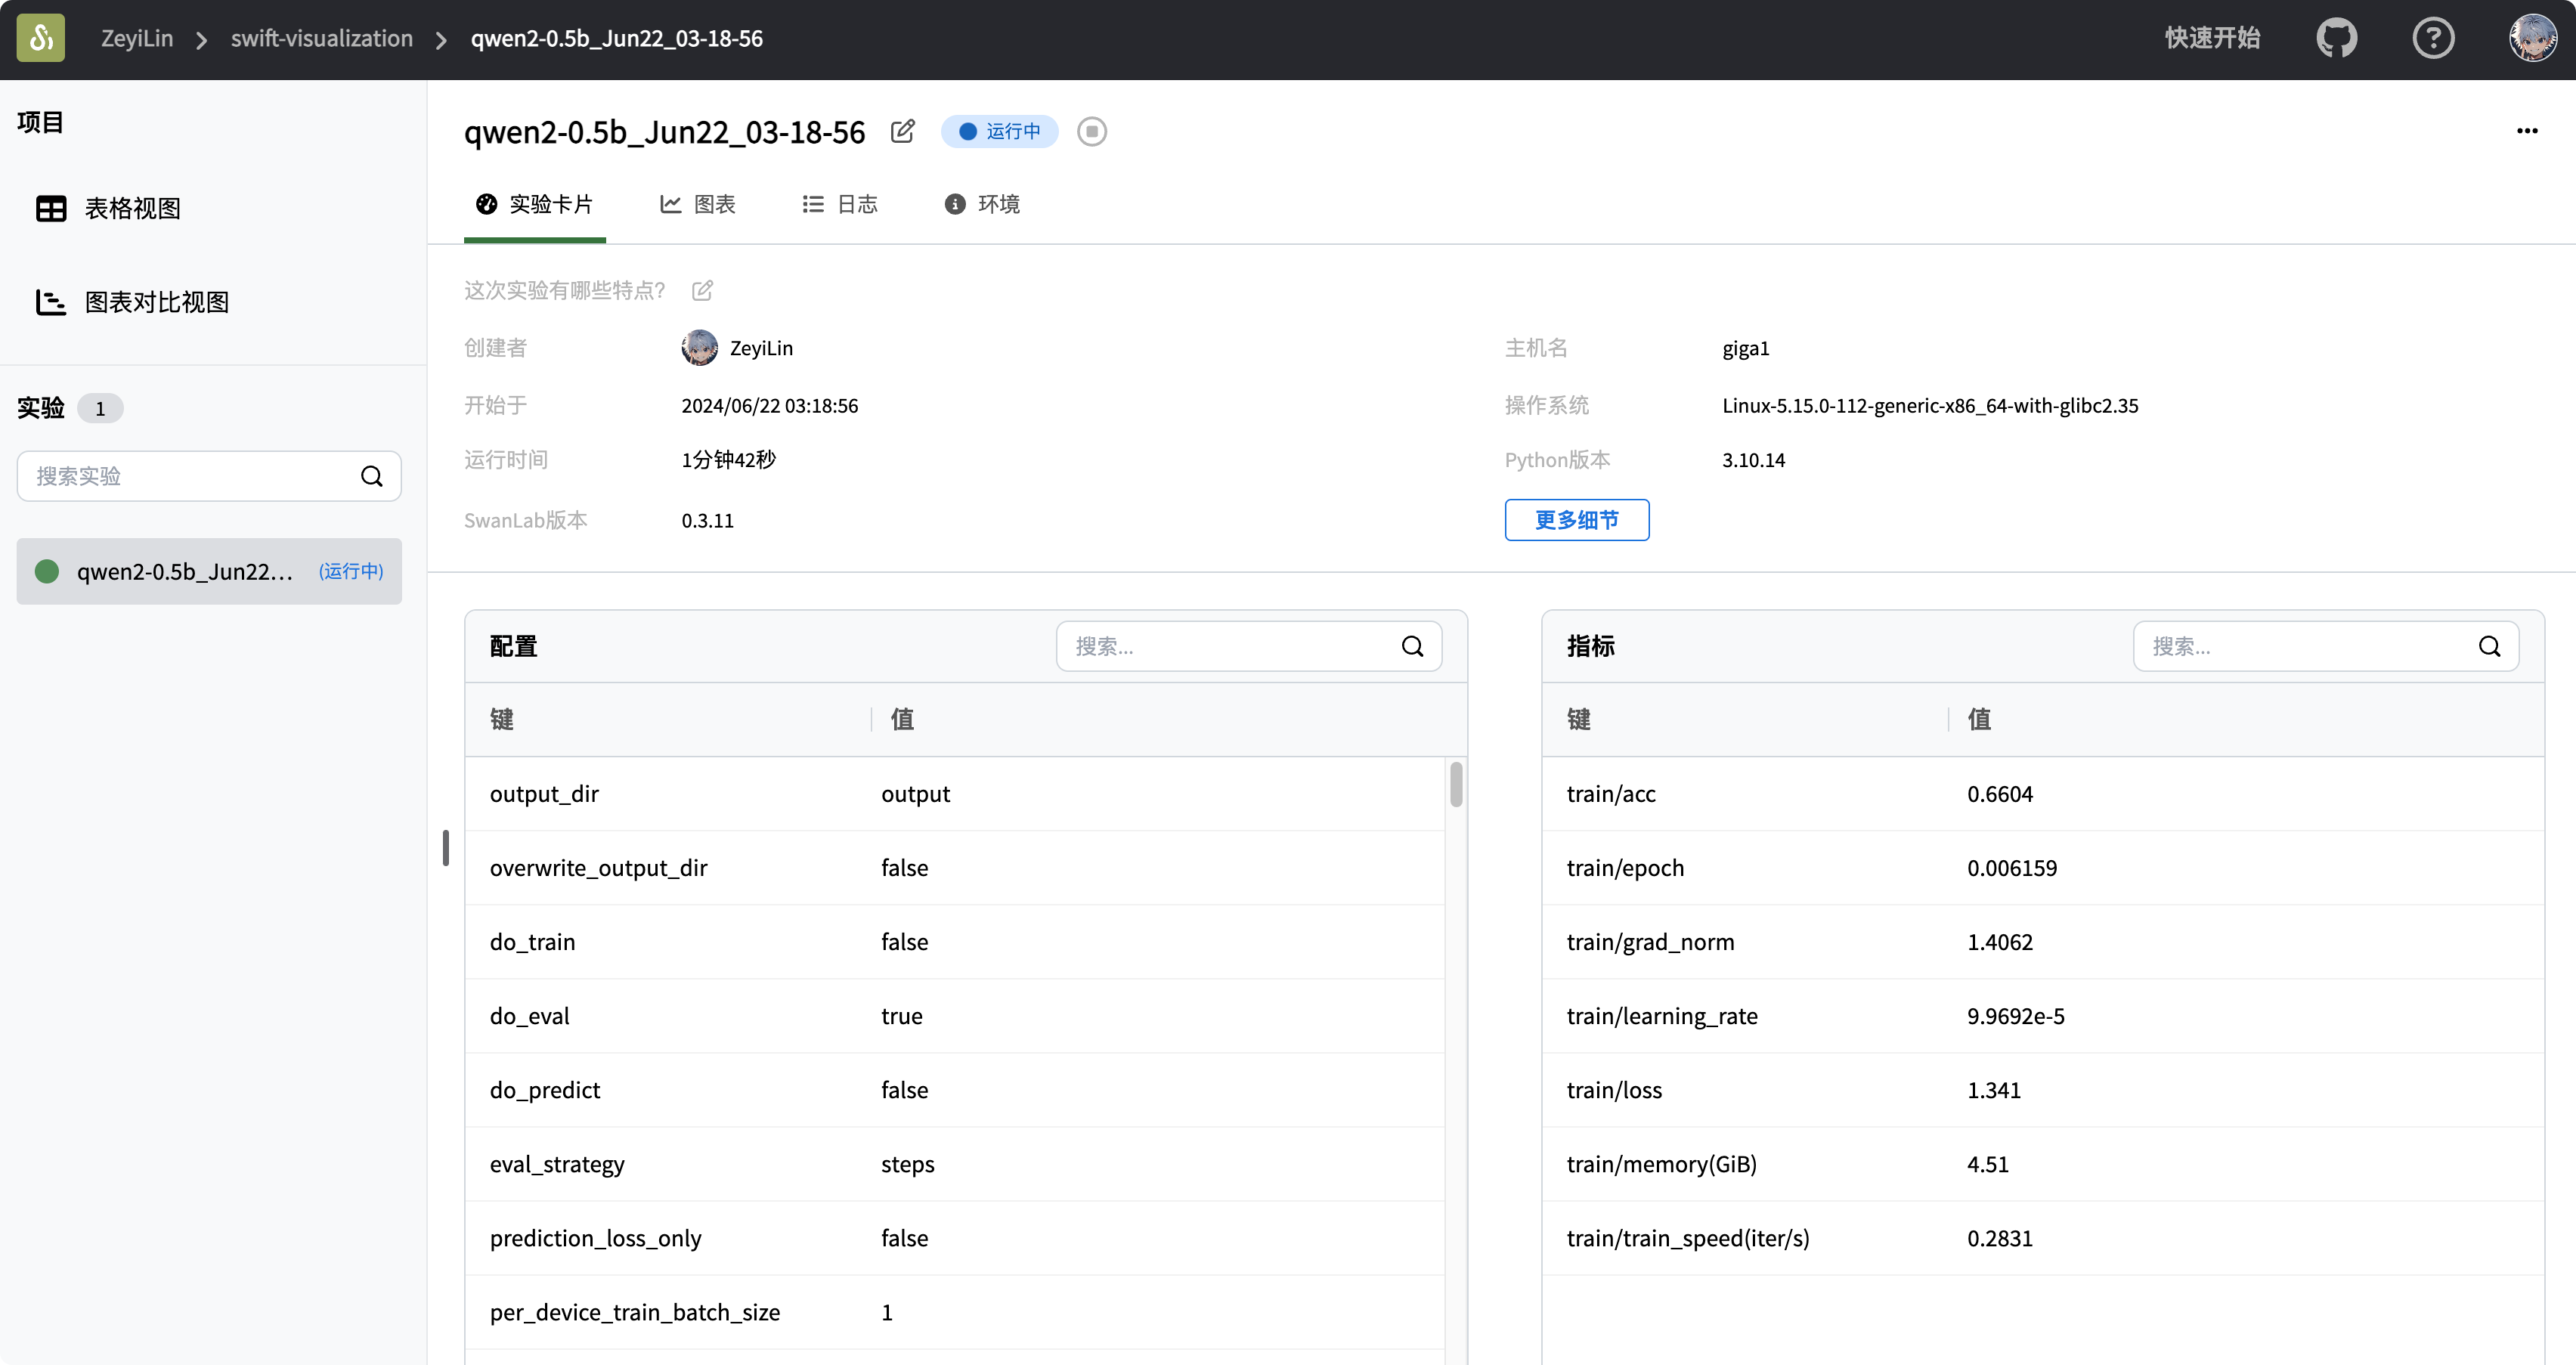Click the search icon in 指标 panel
The height and width of the screenshot is (1365, 2576).
[2489, 646]
